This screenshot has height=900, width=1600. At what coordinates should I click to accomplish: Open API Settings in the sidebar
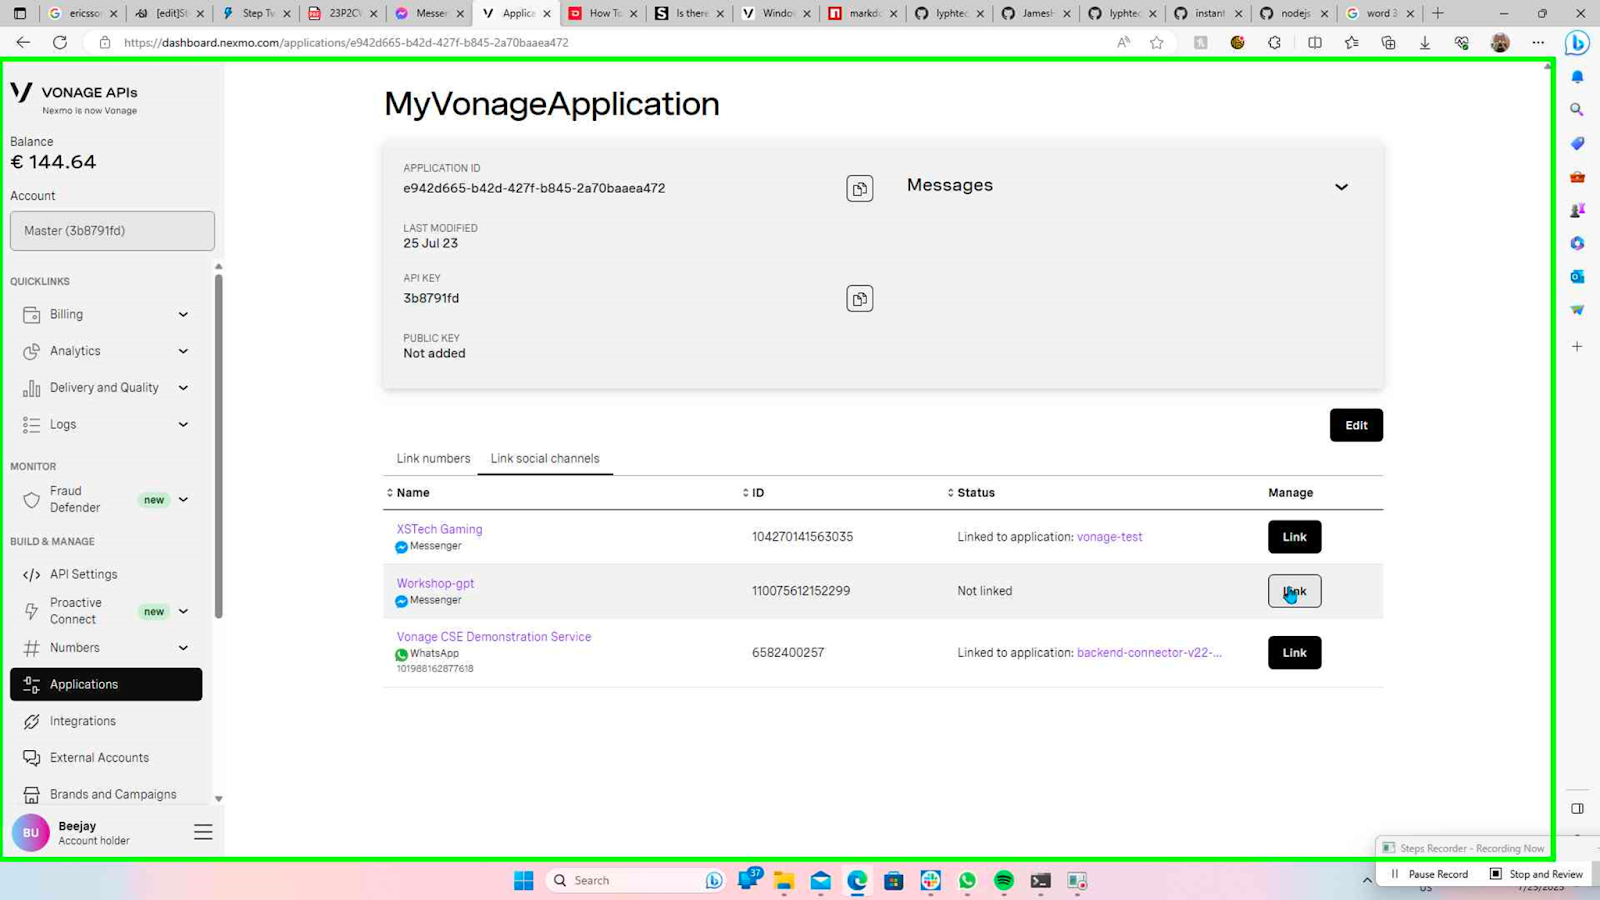83,574
